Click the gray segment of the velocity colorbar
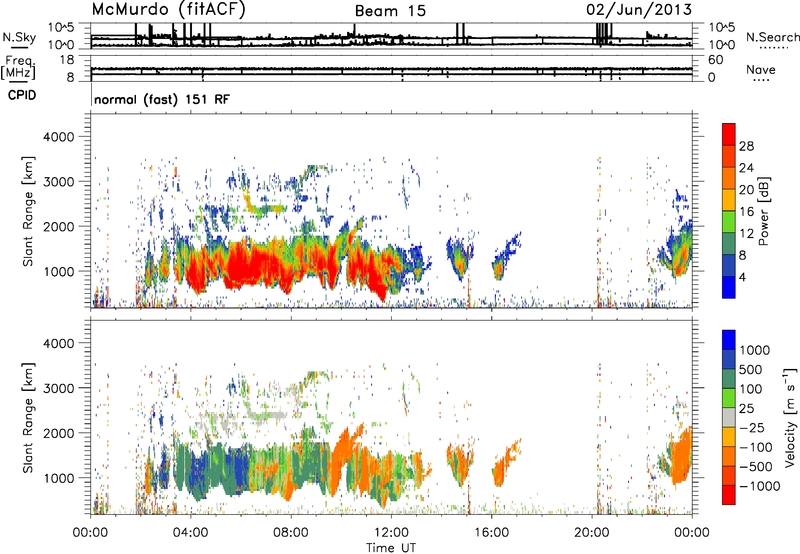The width and height of the screenshot is (800, 554). [x=729, y=417]
